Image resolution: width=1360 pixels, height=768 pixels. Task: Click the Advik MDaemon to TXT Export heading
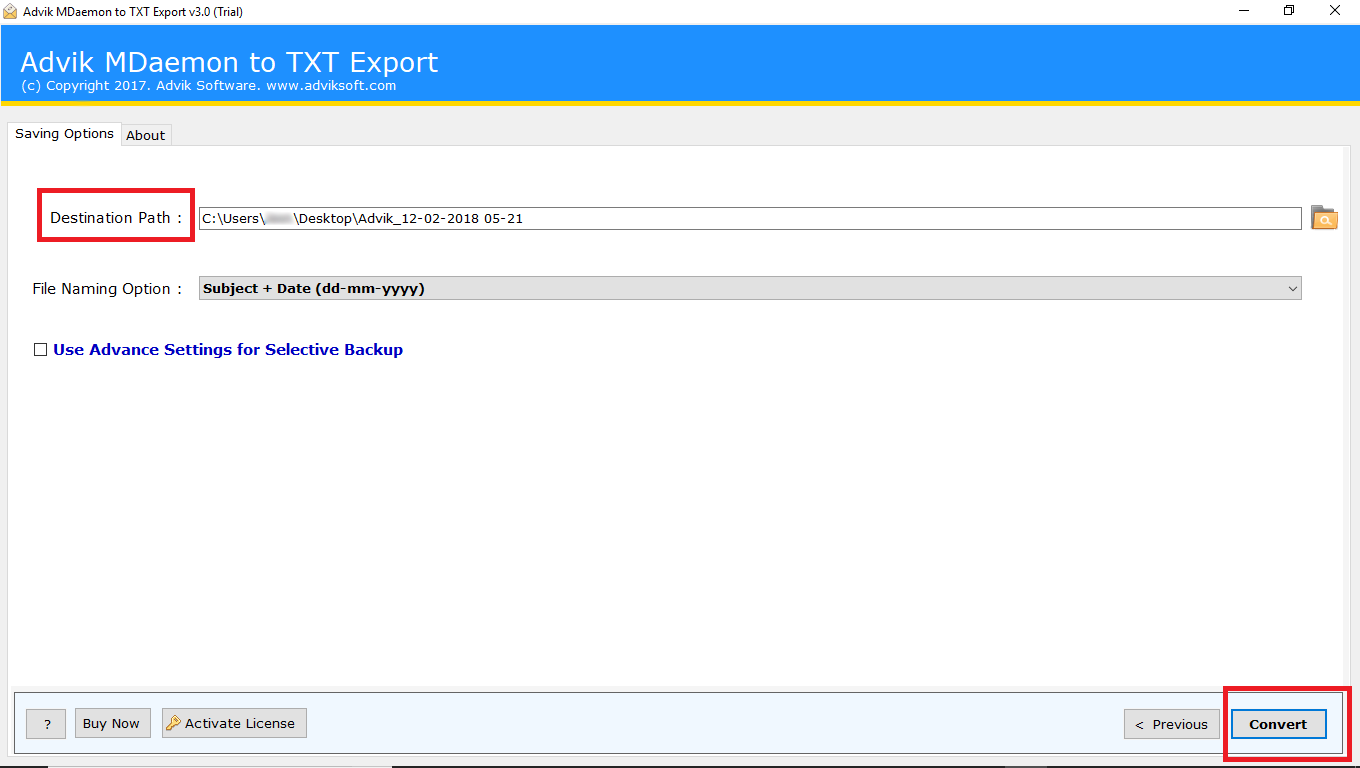coord(229,62)
